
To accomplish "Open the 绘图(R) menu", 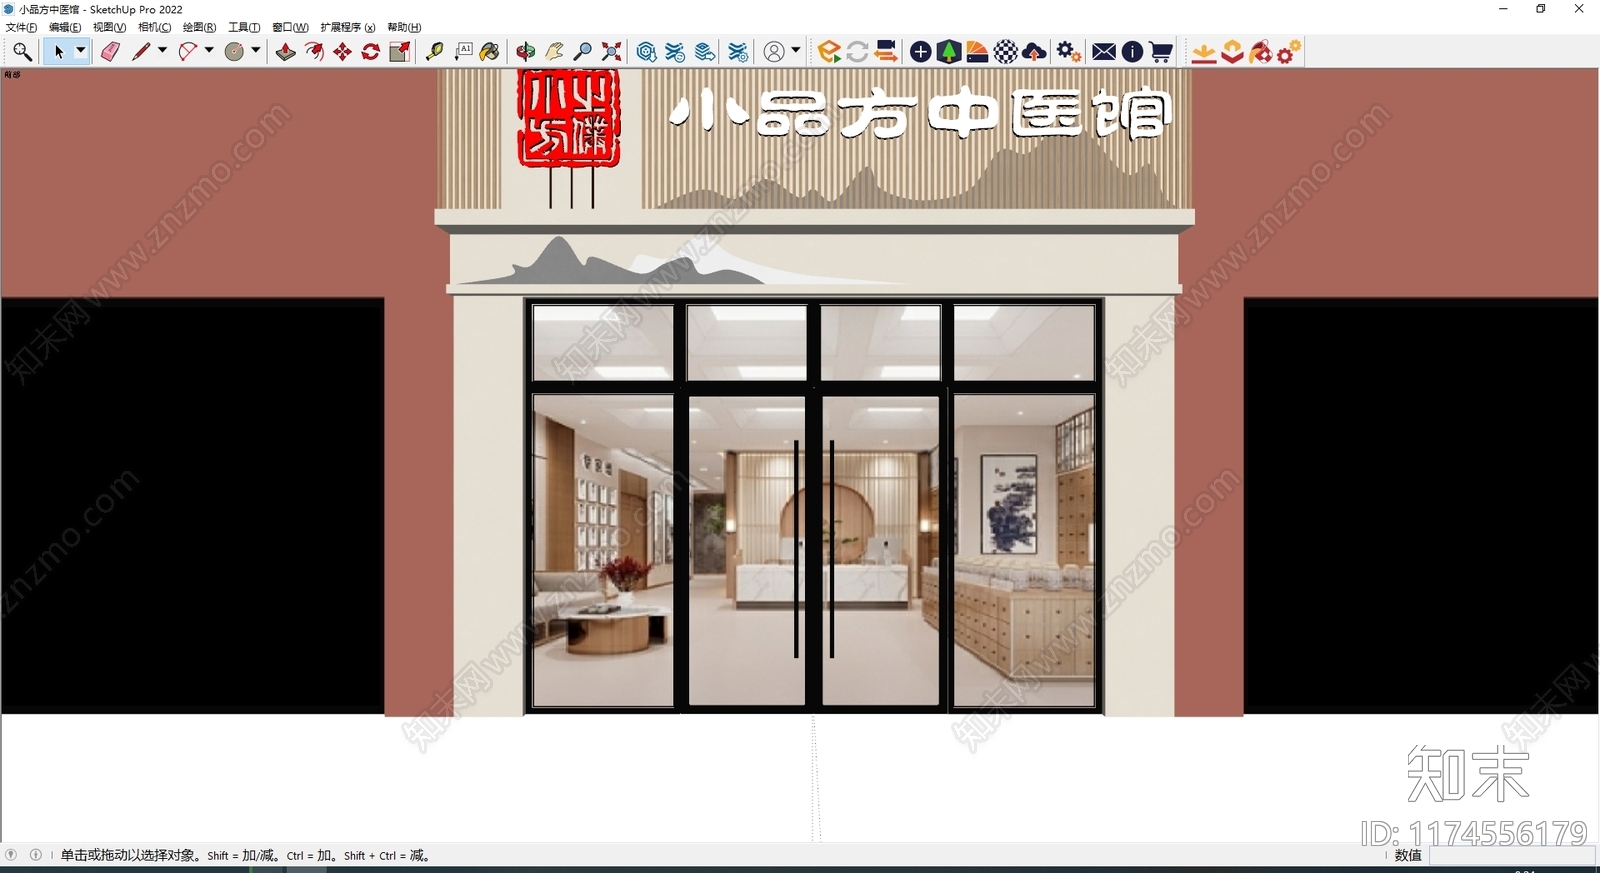I will [x=199, y=27].
